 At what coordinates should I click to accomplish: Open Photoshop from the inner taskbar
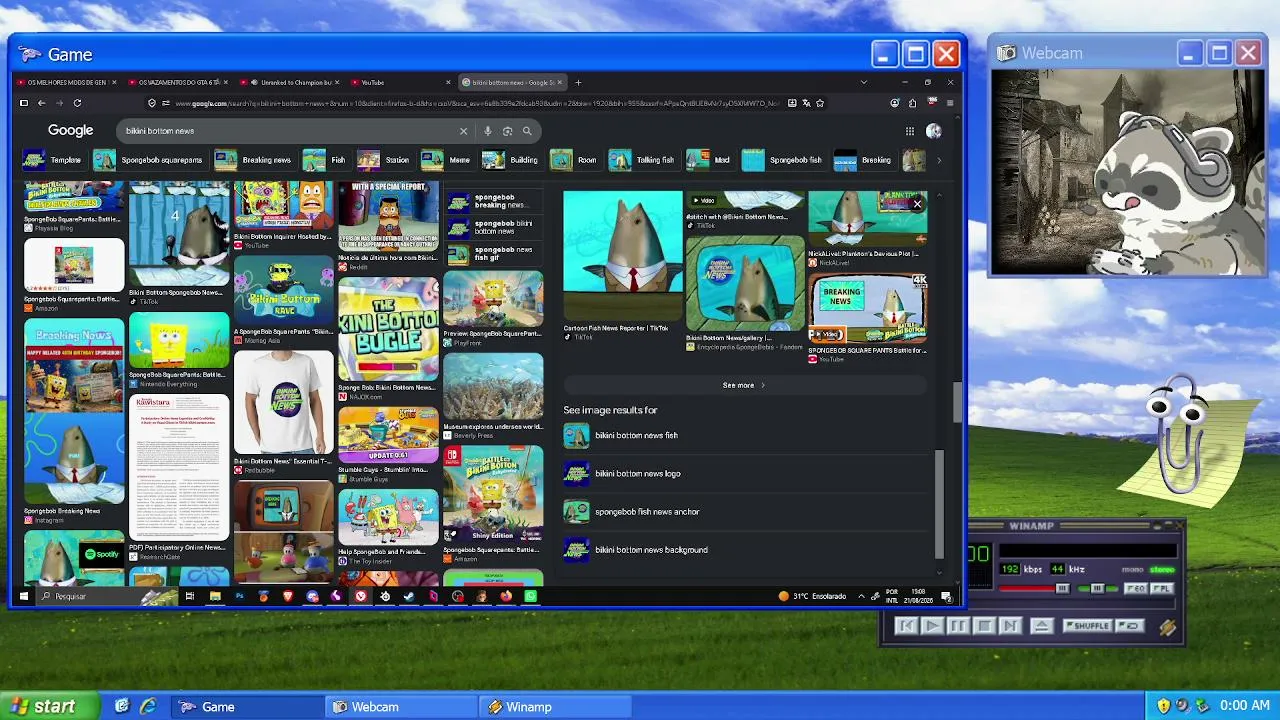coord(239,596)
